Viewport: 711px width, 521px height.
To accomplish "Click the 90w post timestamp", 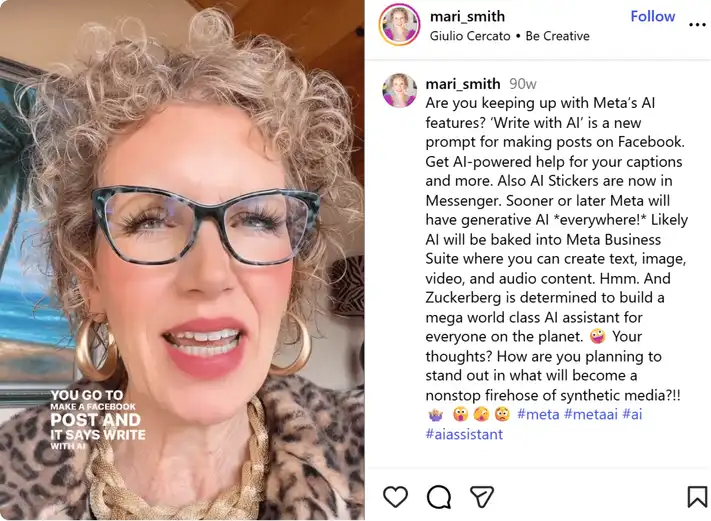I will tap(522, 84).
